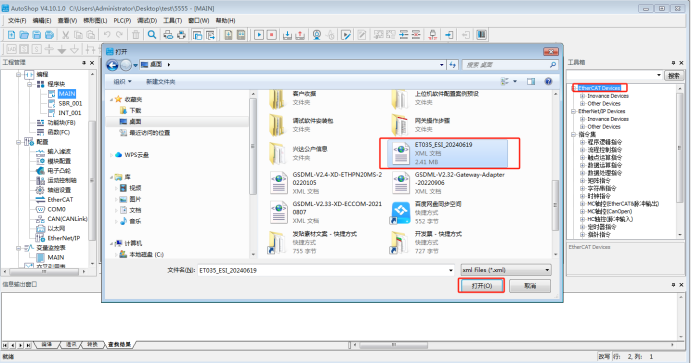Expand the 程序逻辑指令 toolbox node

pyautogui.click(x=582, y=142)
